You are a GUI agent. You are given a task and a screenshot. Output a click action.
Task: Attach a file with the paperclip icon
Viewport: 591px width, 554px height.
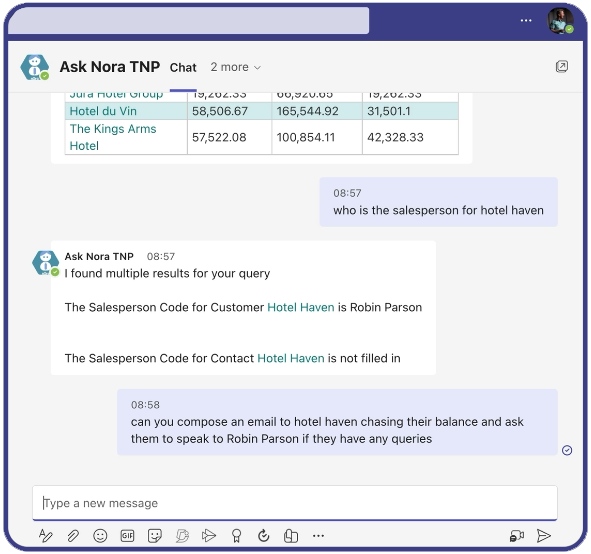tap(73, 536)
